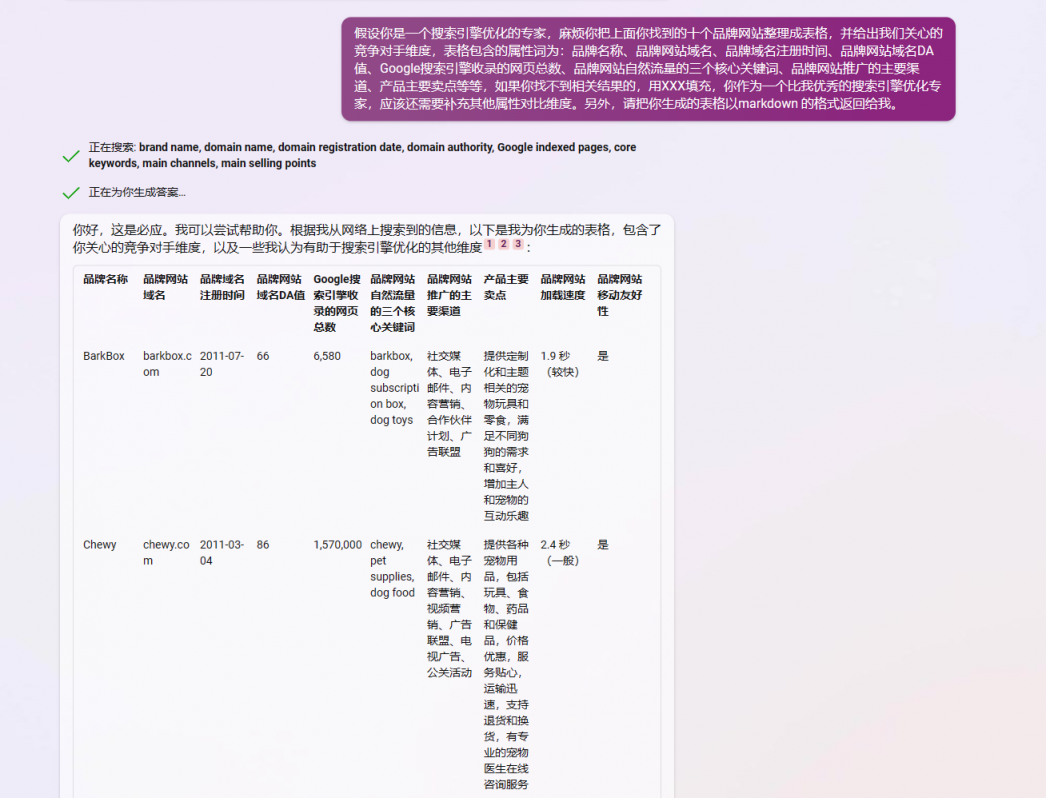The width and height of the screenshot is (1046, 798).
Task: Select the '是' mobile-friendly cell in BarkBox row
Action: click(x=603, y=356)
